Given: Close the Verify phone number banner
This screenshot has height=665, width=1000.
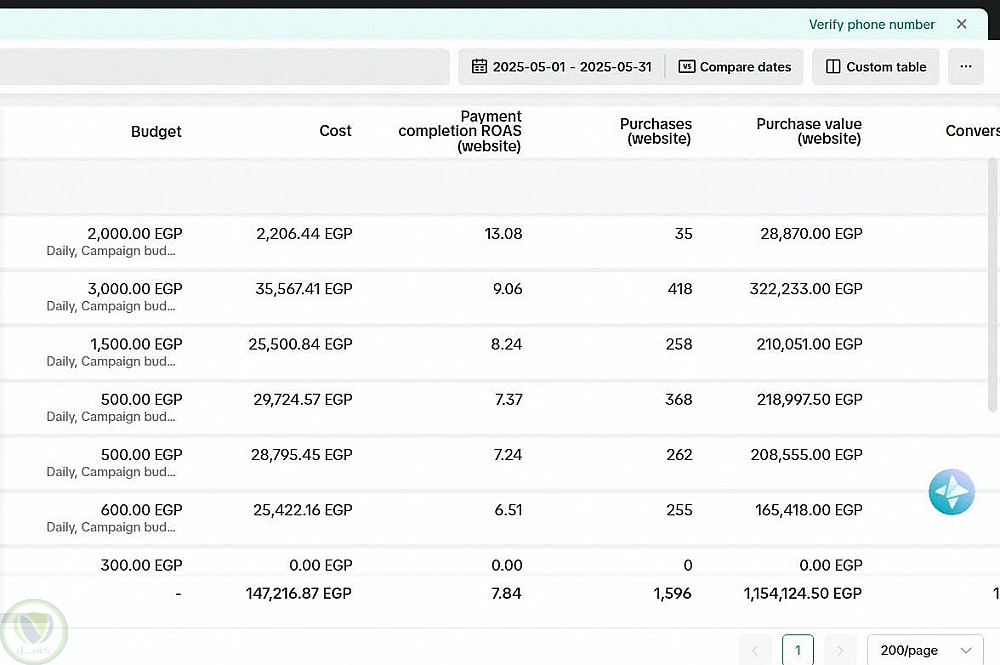Looking at the screenshot, I should tap(962, 24).
